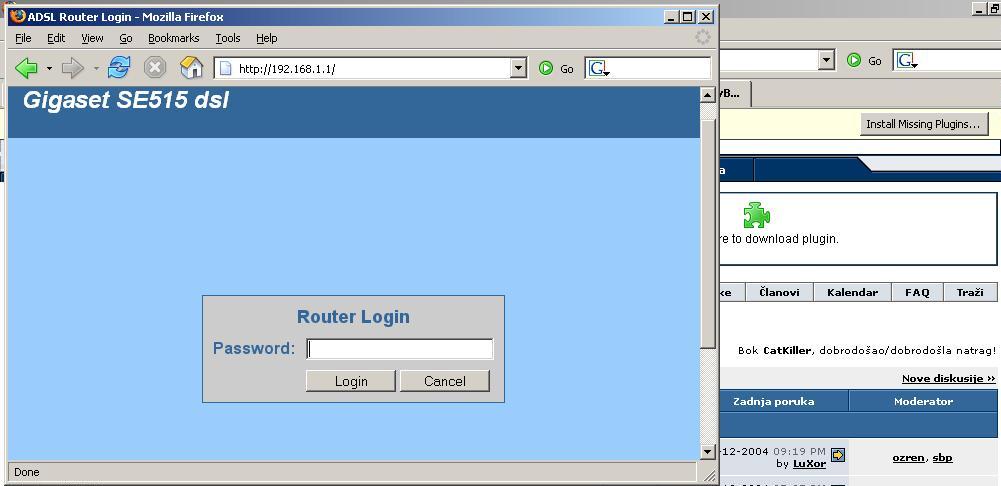Open last post arrow icon next to LuXor
The height and width of the screenshot is (486, 1001).
coord(838,455)
